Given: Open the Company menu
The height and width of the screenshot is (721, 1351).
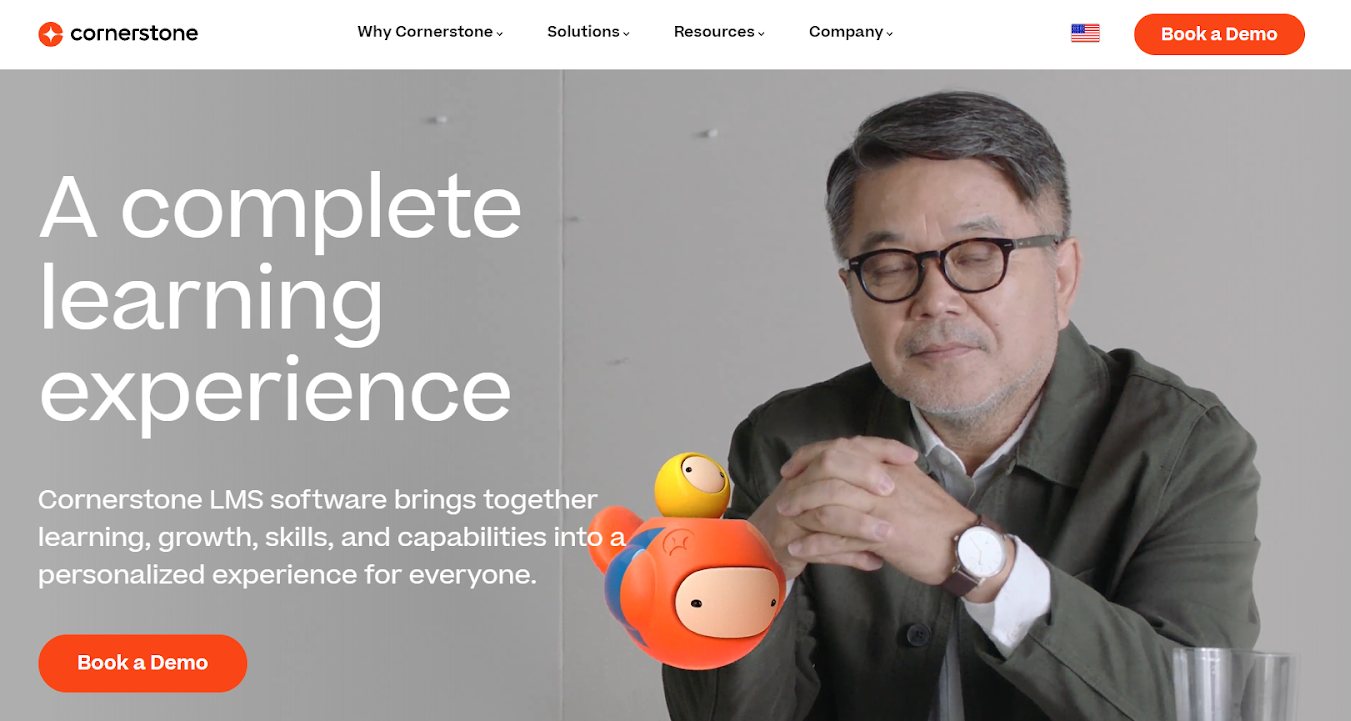Looking at the screenshot, I should [846, 32].
